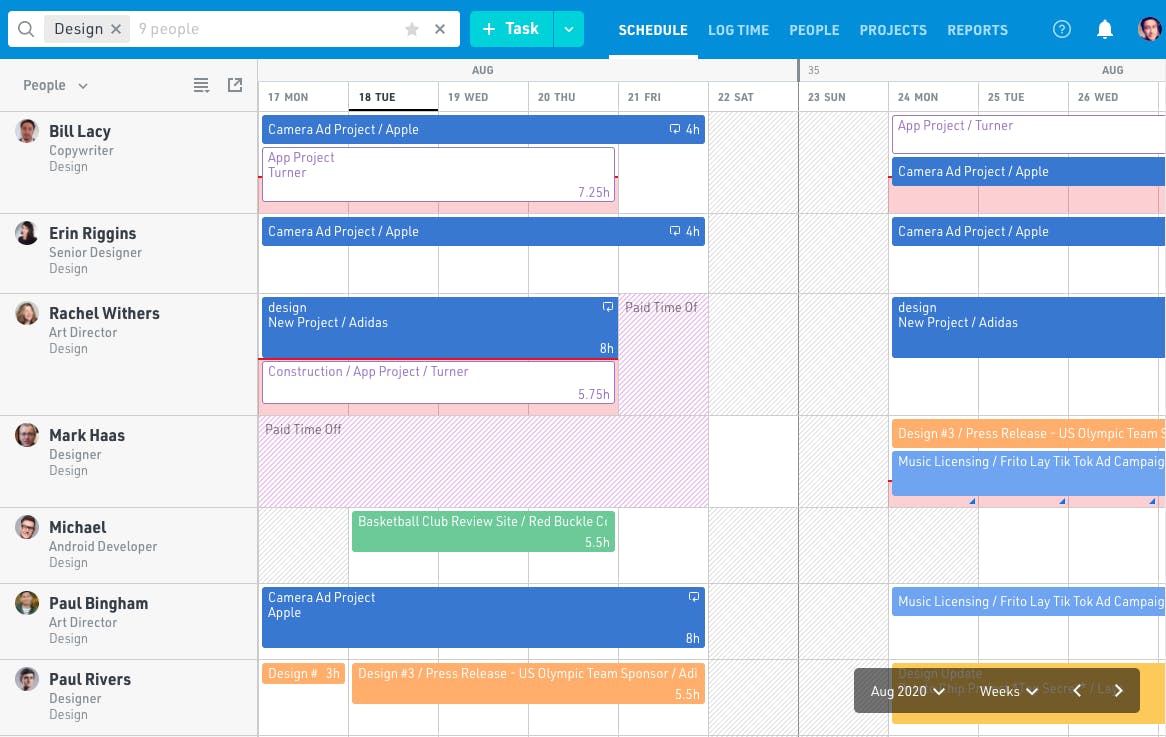The height and width of the screenshot is (737, 1166).
Task: Open the People view dropdown
Action: coord(55,86)
